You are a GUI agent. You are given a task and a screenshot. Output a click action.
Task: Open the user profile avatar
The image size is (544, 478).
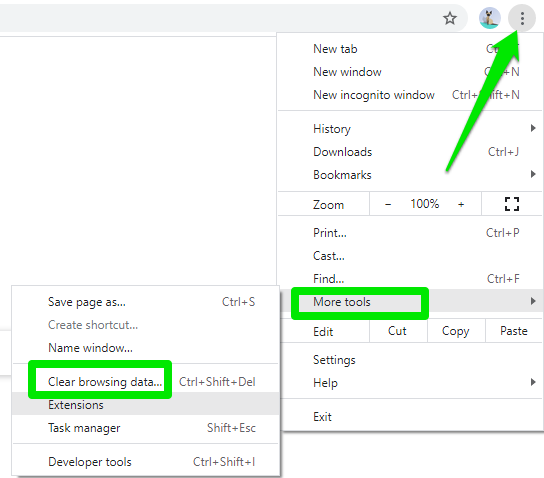(490, 18)
